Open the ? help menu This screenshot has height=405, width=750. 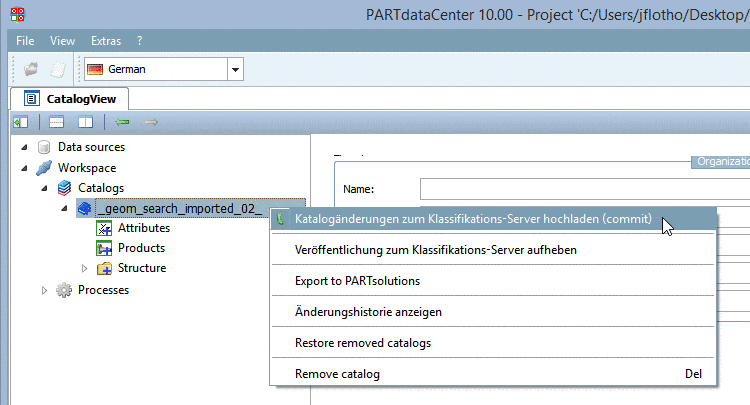[x=139, y=41]
